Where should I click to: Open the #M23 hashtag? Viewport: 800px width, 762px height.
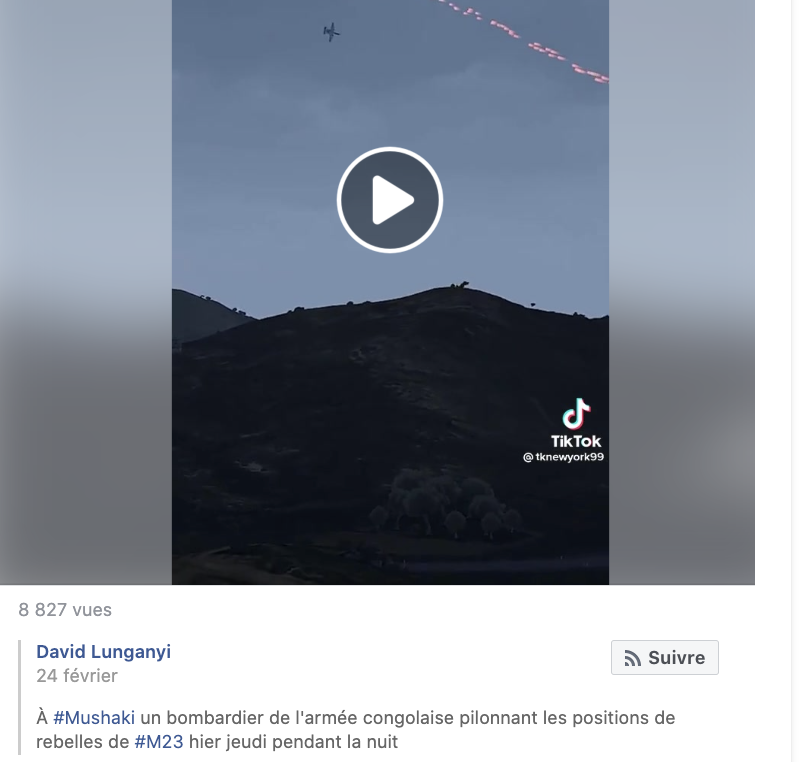coord(159,742)
